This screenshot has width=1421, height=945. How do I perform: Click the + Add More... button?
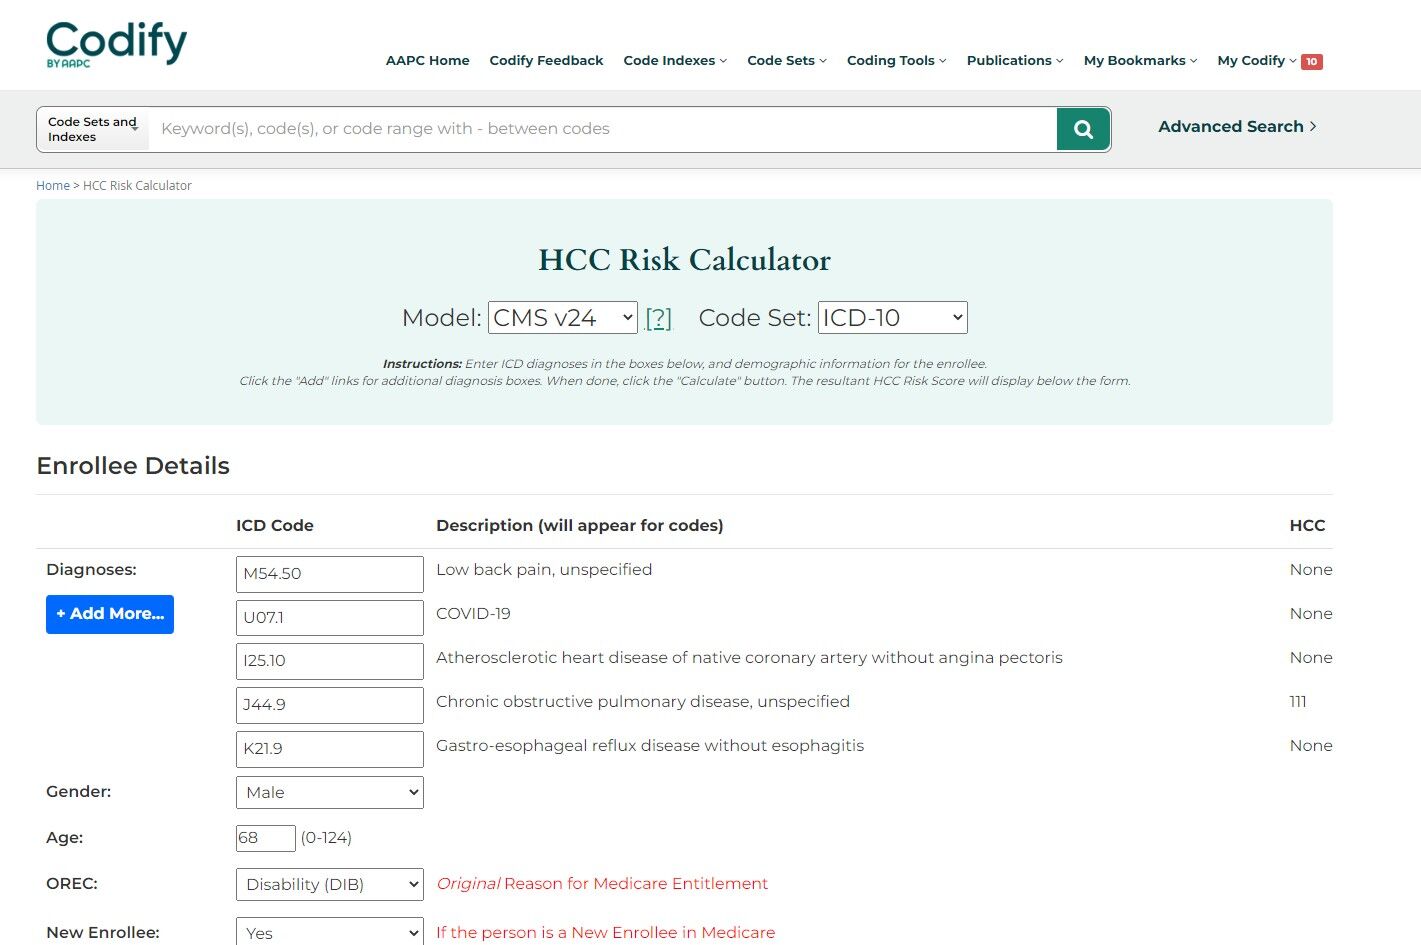tap(110, 614)
